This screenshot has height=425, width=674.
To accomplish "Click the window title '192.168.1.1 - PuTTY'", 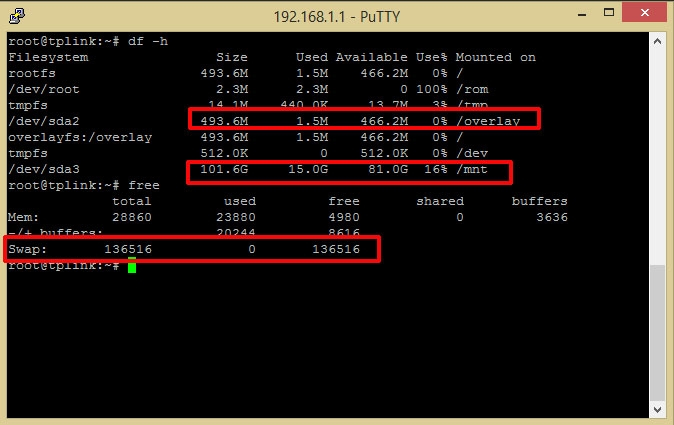I will click(337, 17).
